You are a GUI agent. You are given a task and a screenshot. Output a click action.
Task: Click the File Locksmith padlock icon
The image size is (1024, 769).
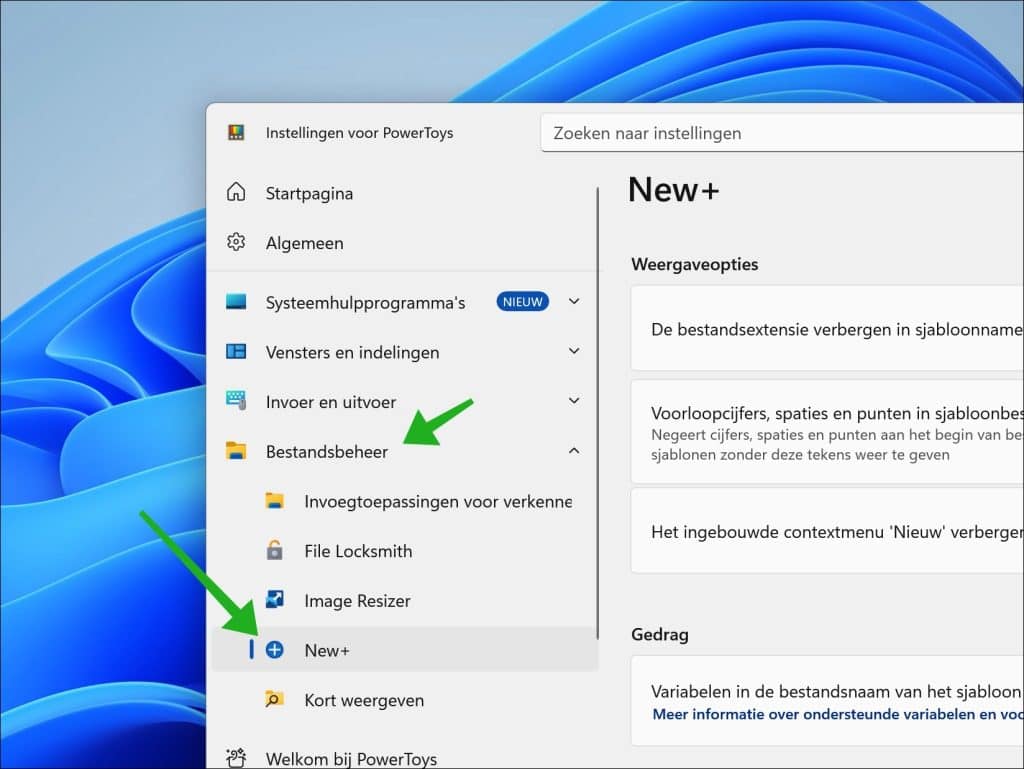(x=274, y=550)
